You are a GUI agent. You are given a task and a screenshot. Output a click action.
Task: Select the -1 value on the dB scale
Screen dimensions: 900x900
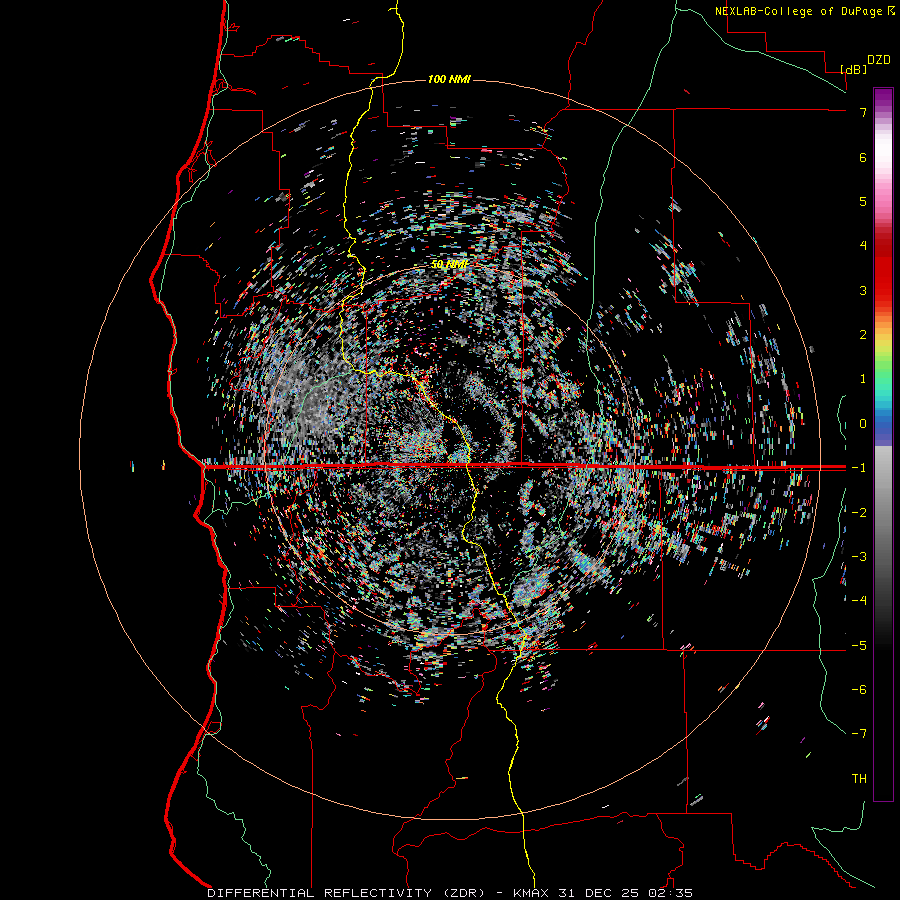859,468
